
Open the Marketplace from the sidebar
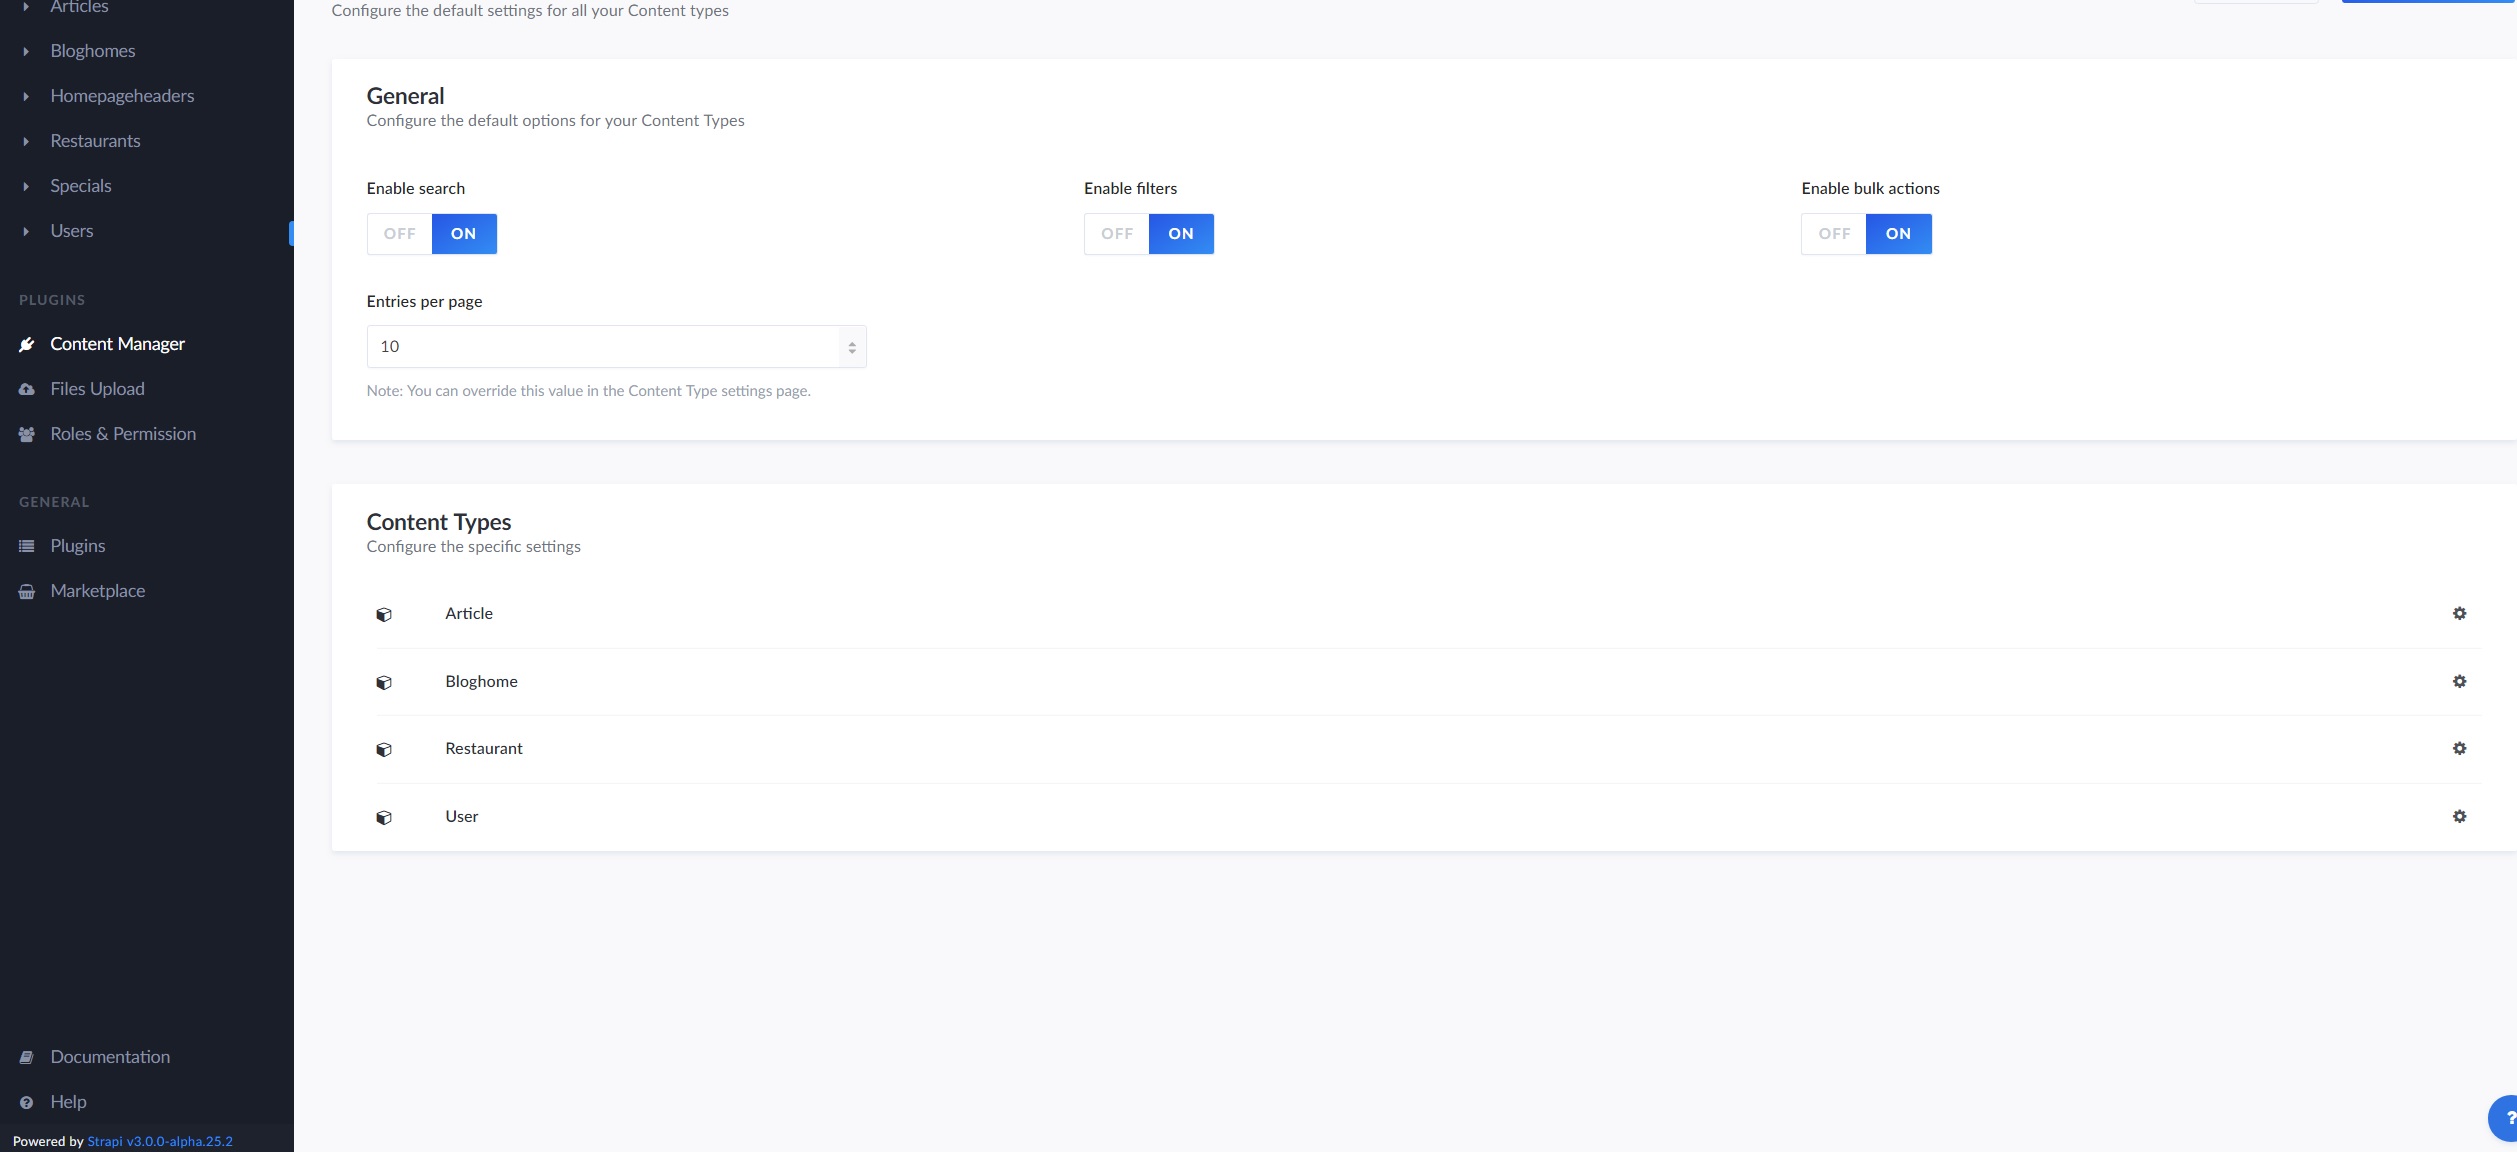[97, 590]
